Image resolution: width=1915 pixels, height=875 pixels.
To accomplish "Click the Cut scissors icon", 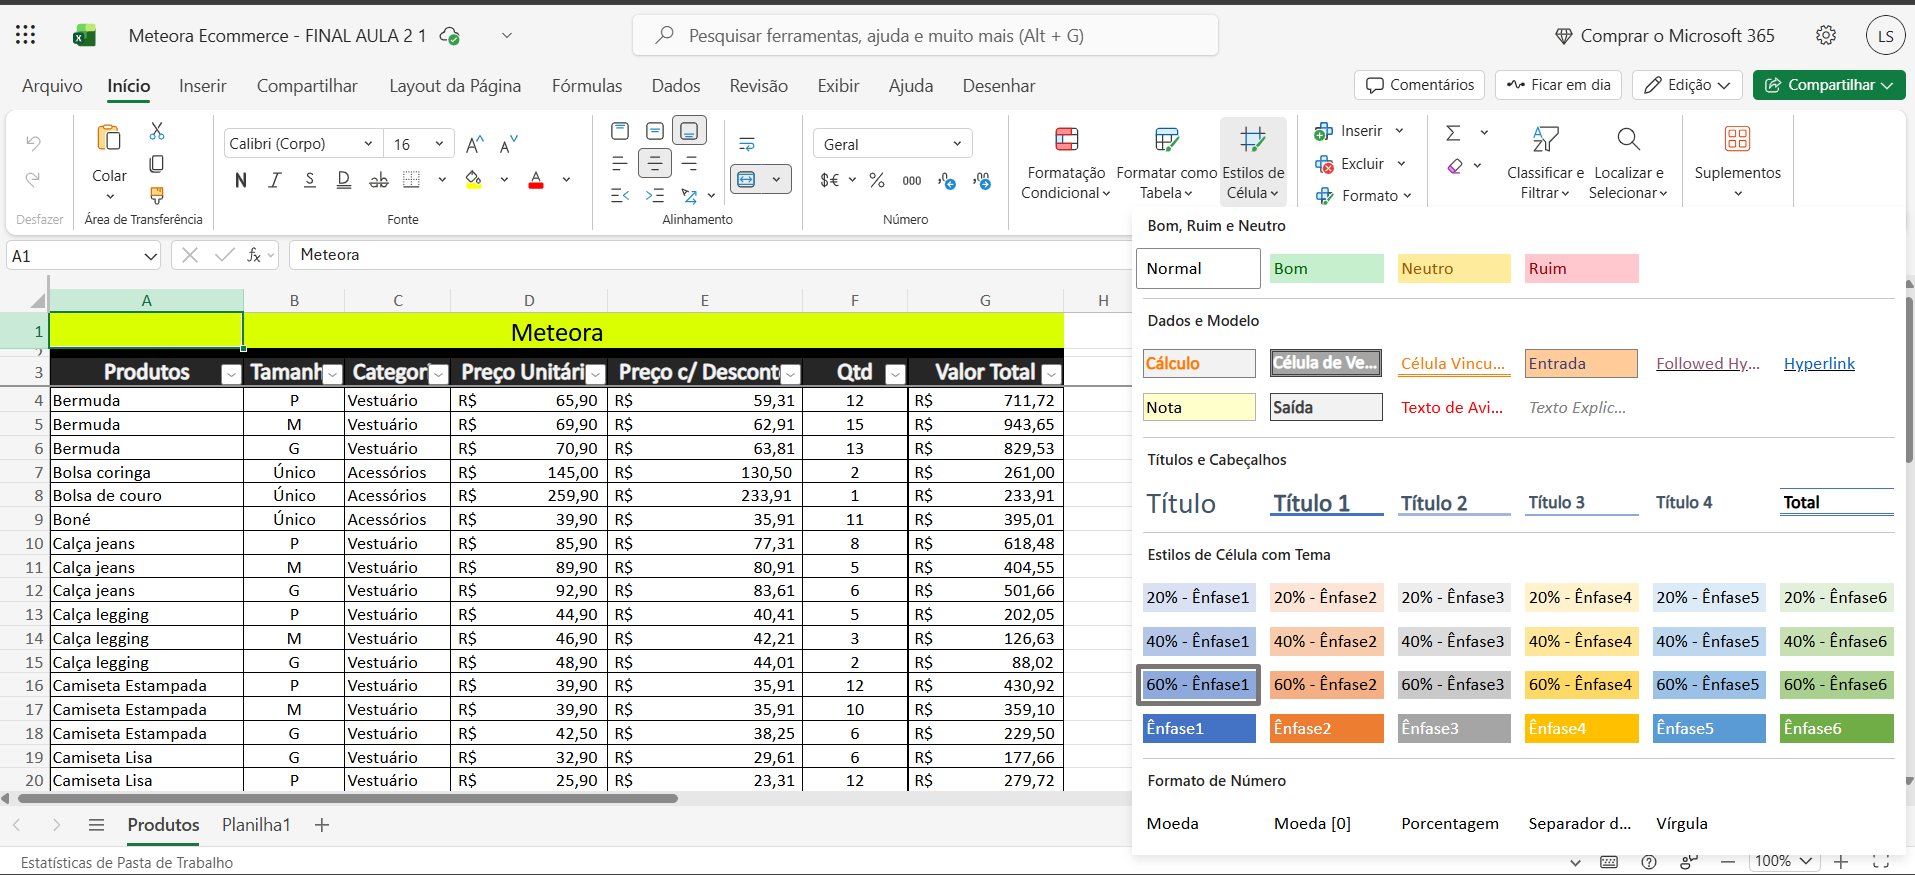I will (157, 131).
